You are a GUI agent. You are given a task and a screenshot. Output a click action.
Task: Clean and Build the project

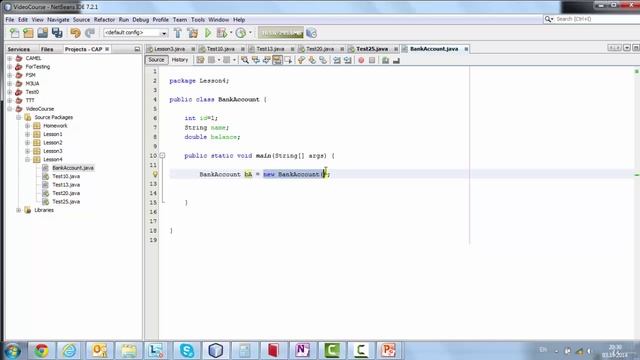(193, 33)
